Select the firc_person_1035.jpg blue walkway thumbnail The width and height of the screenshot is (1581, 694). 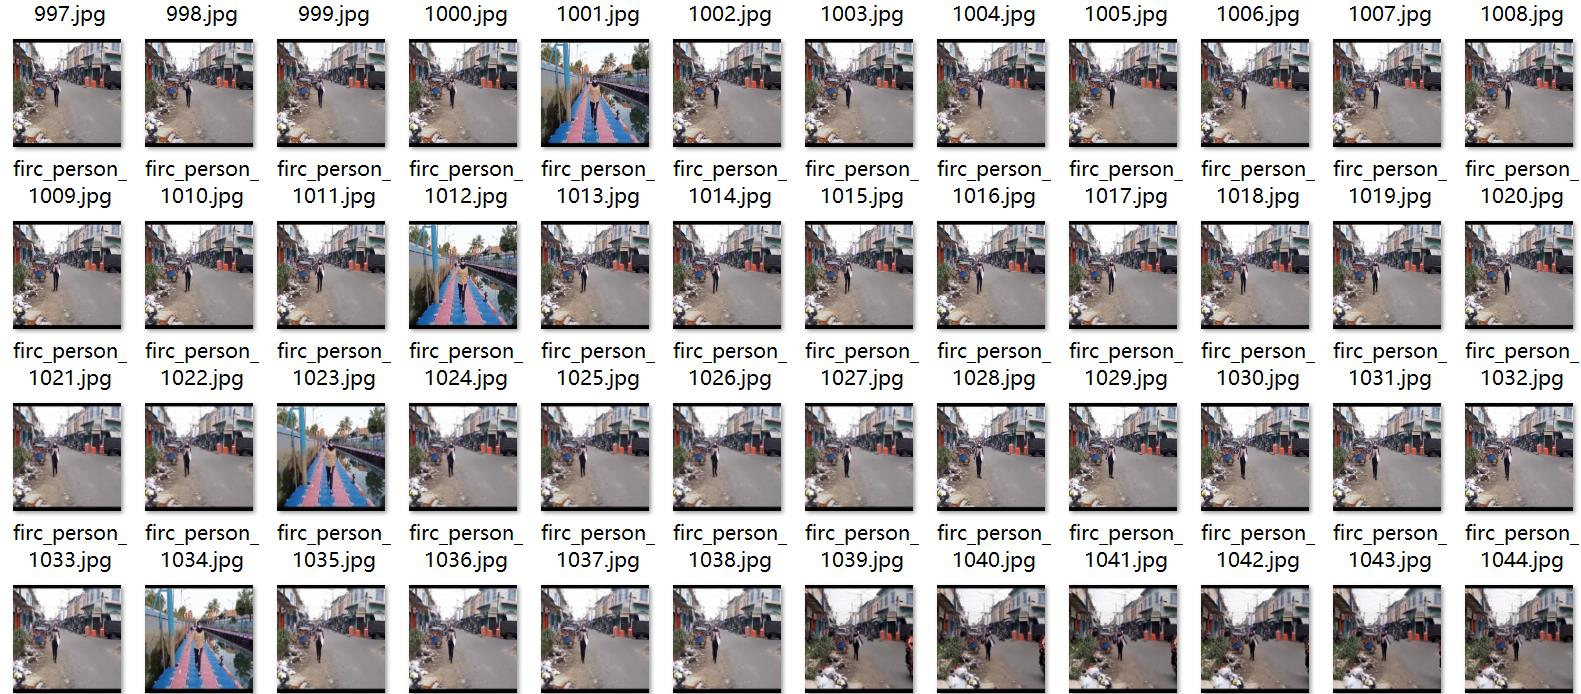point(331,457)
